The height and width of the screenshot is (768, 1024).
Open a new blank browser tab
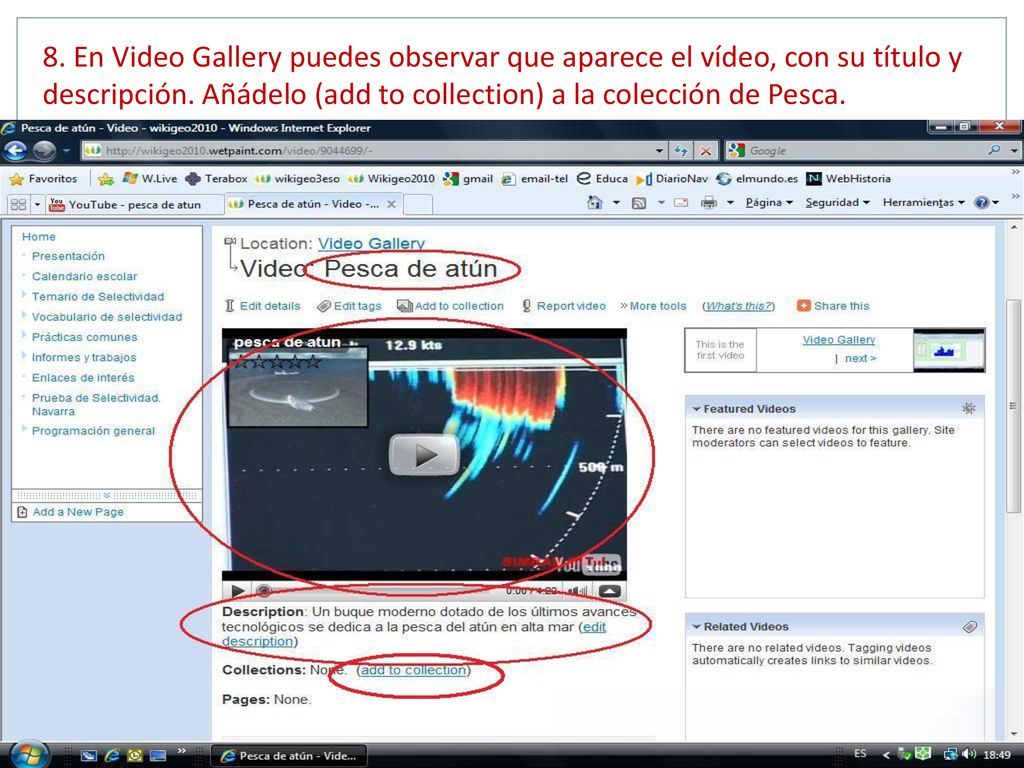(x=419, y=204)
